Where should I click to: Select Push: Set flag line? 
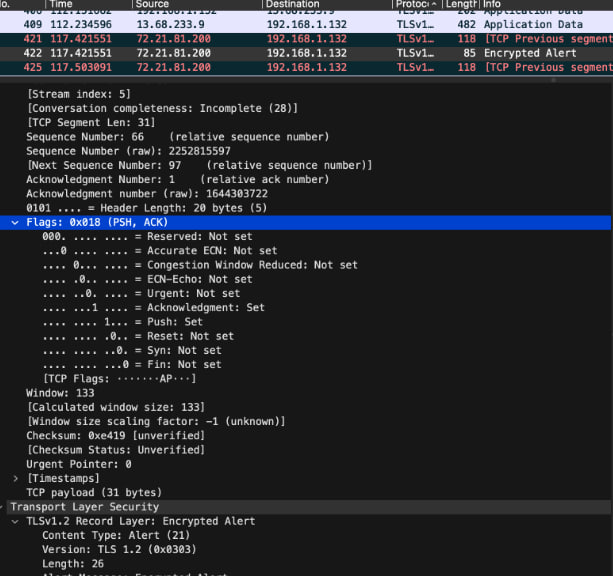pyautogui.click(x=123, y=322)
